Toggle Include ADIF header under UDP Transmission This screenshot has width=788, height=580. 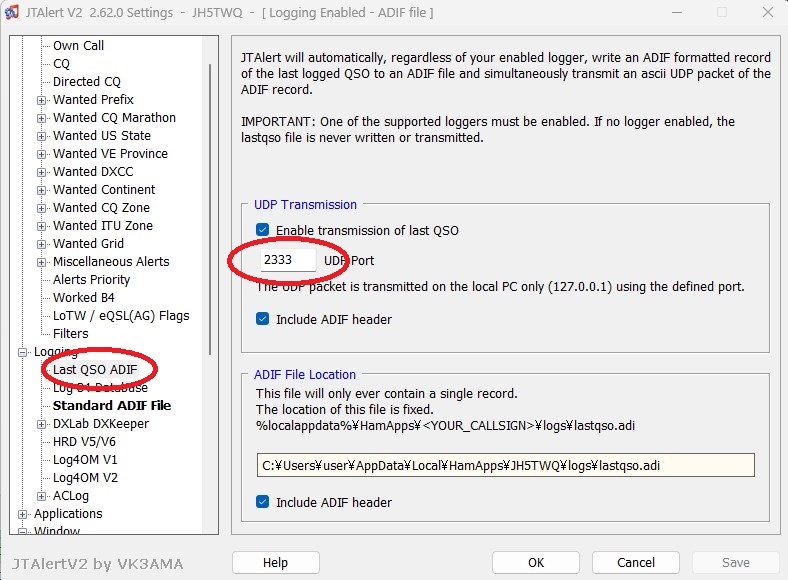tap(262, 319)
